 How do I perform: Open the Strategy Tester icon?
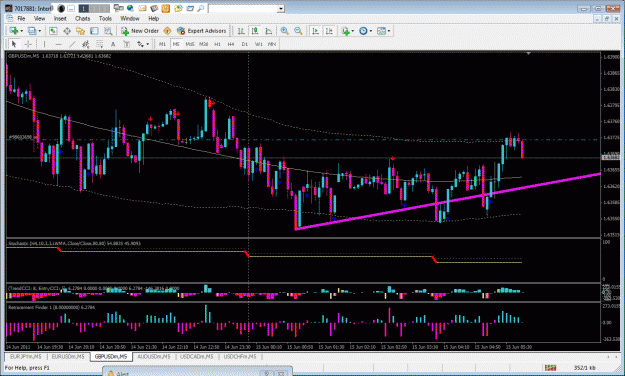pyautogui.click(x=108, y=31)
